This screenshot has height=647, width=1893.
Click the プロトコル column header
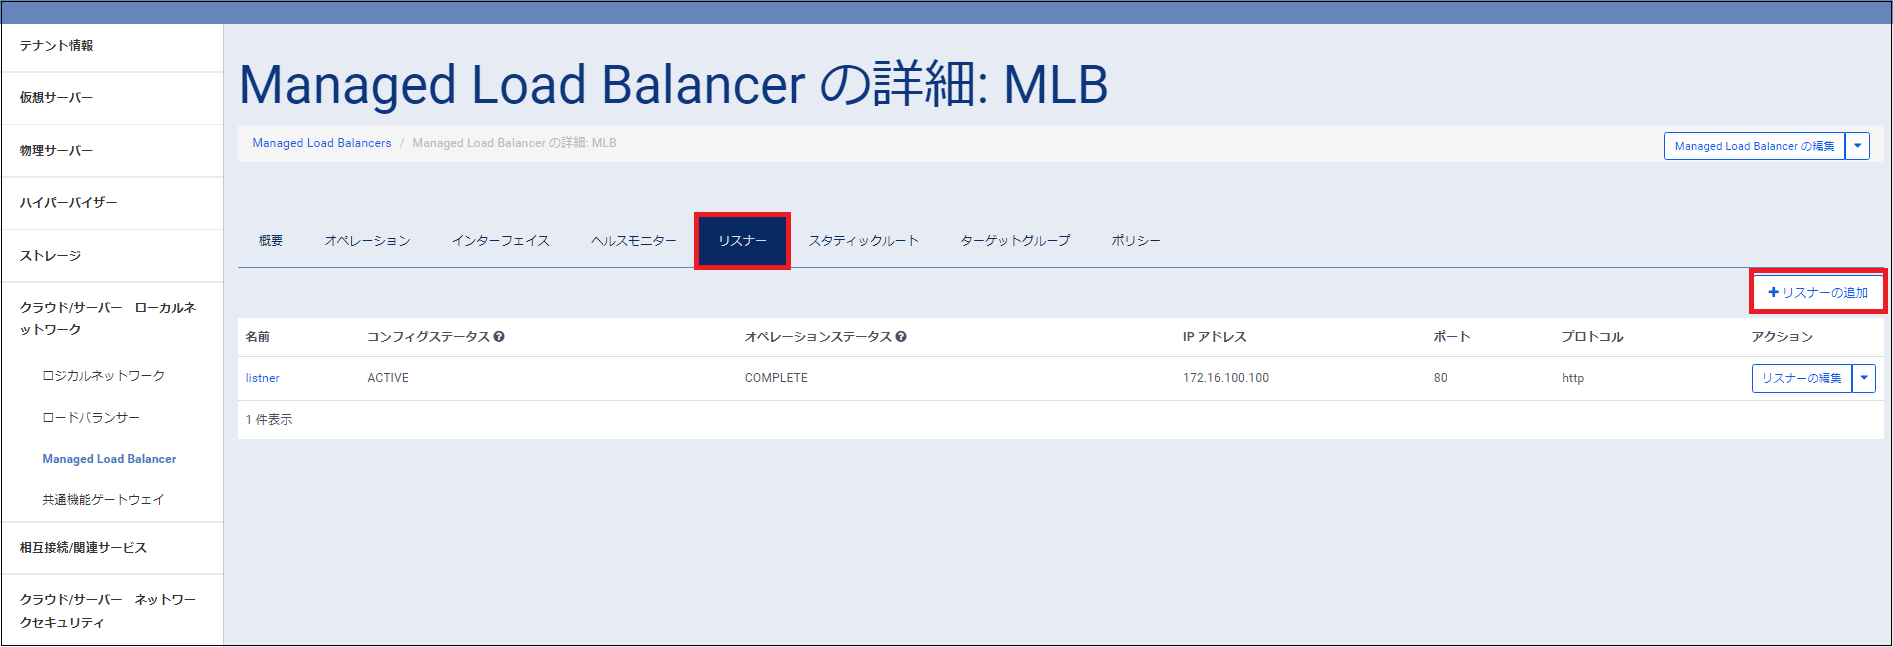(1593, 337)
